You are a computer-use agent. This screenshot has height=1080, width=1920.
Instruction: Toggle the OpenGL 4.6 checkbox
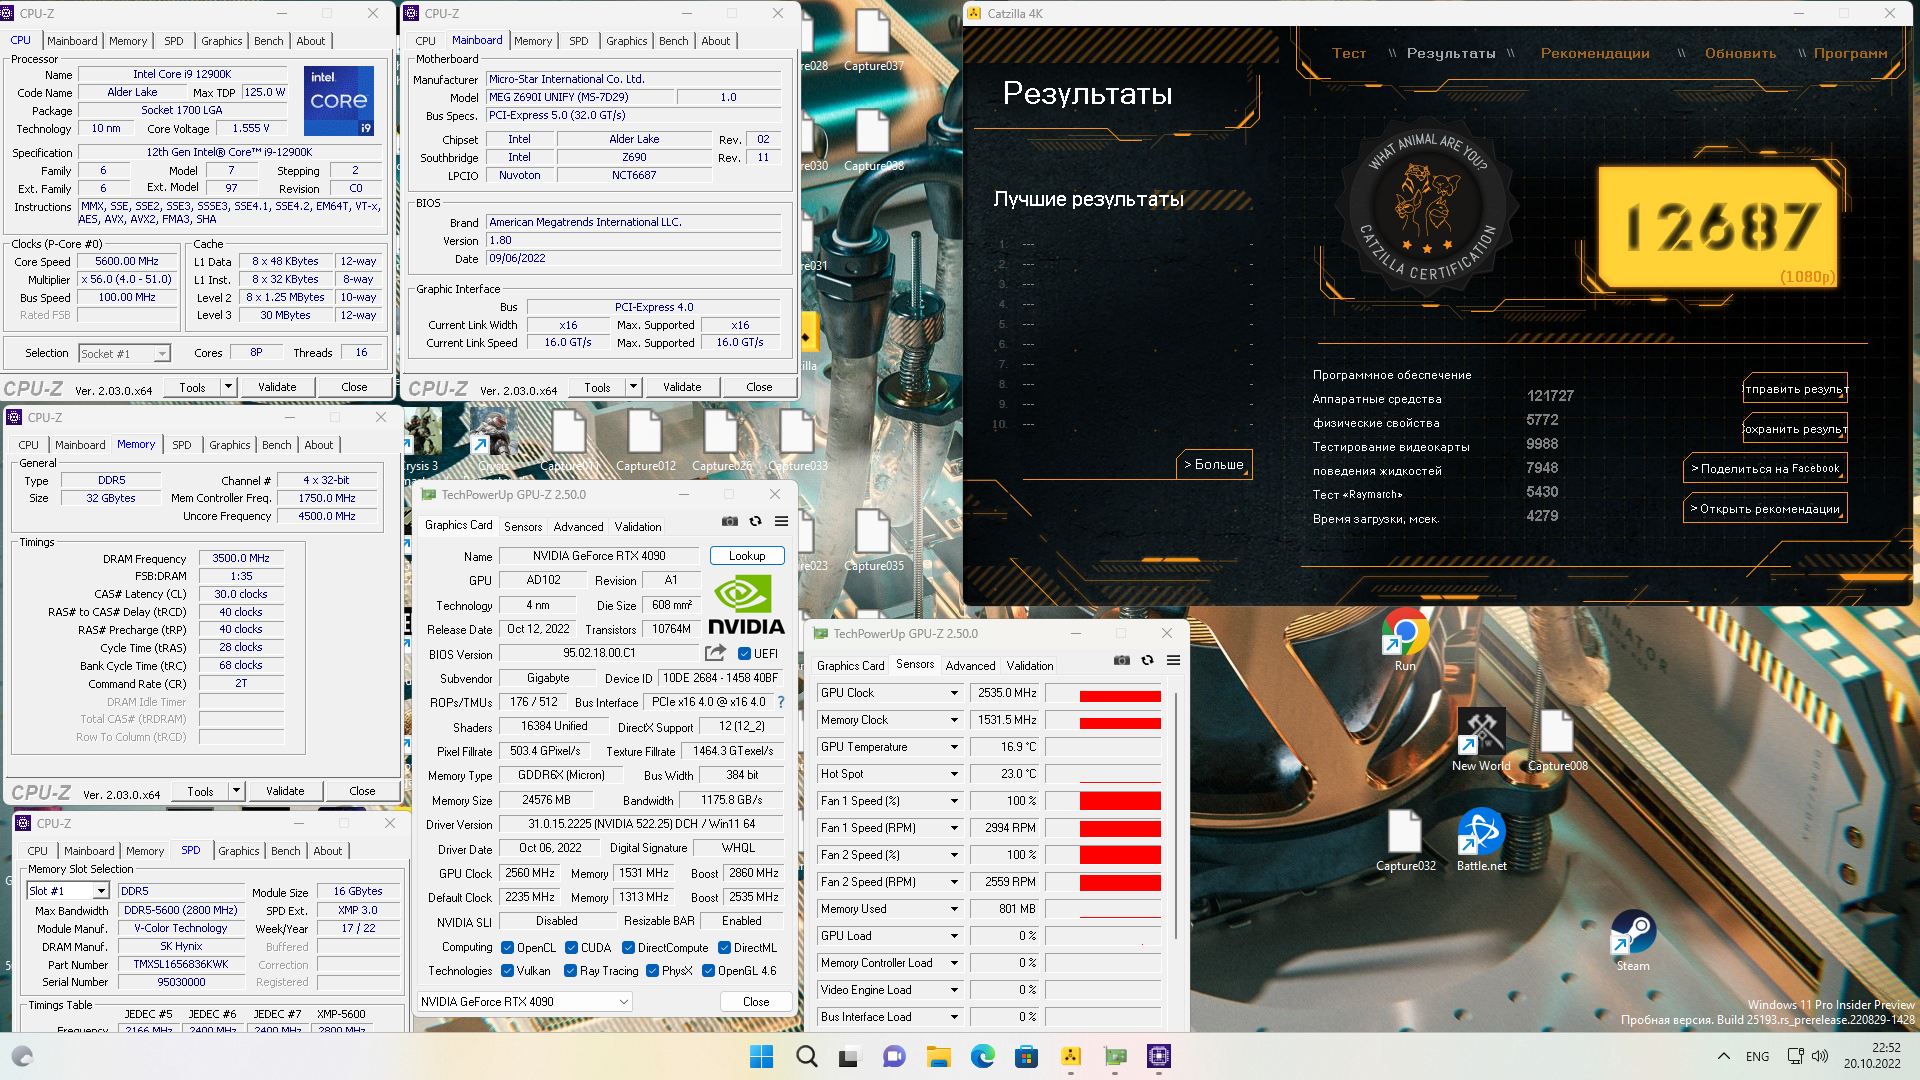[x=708, y=971]
